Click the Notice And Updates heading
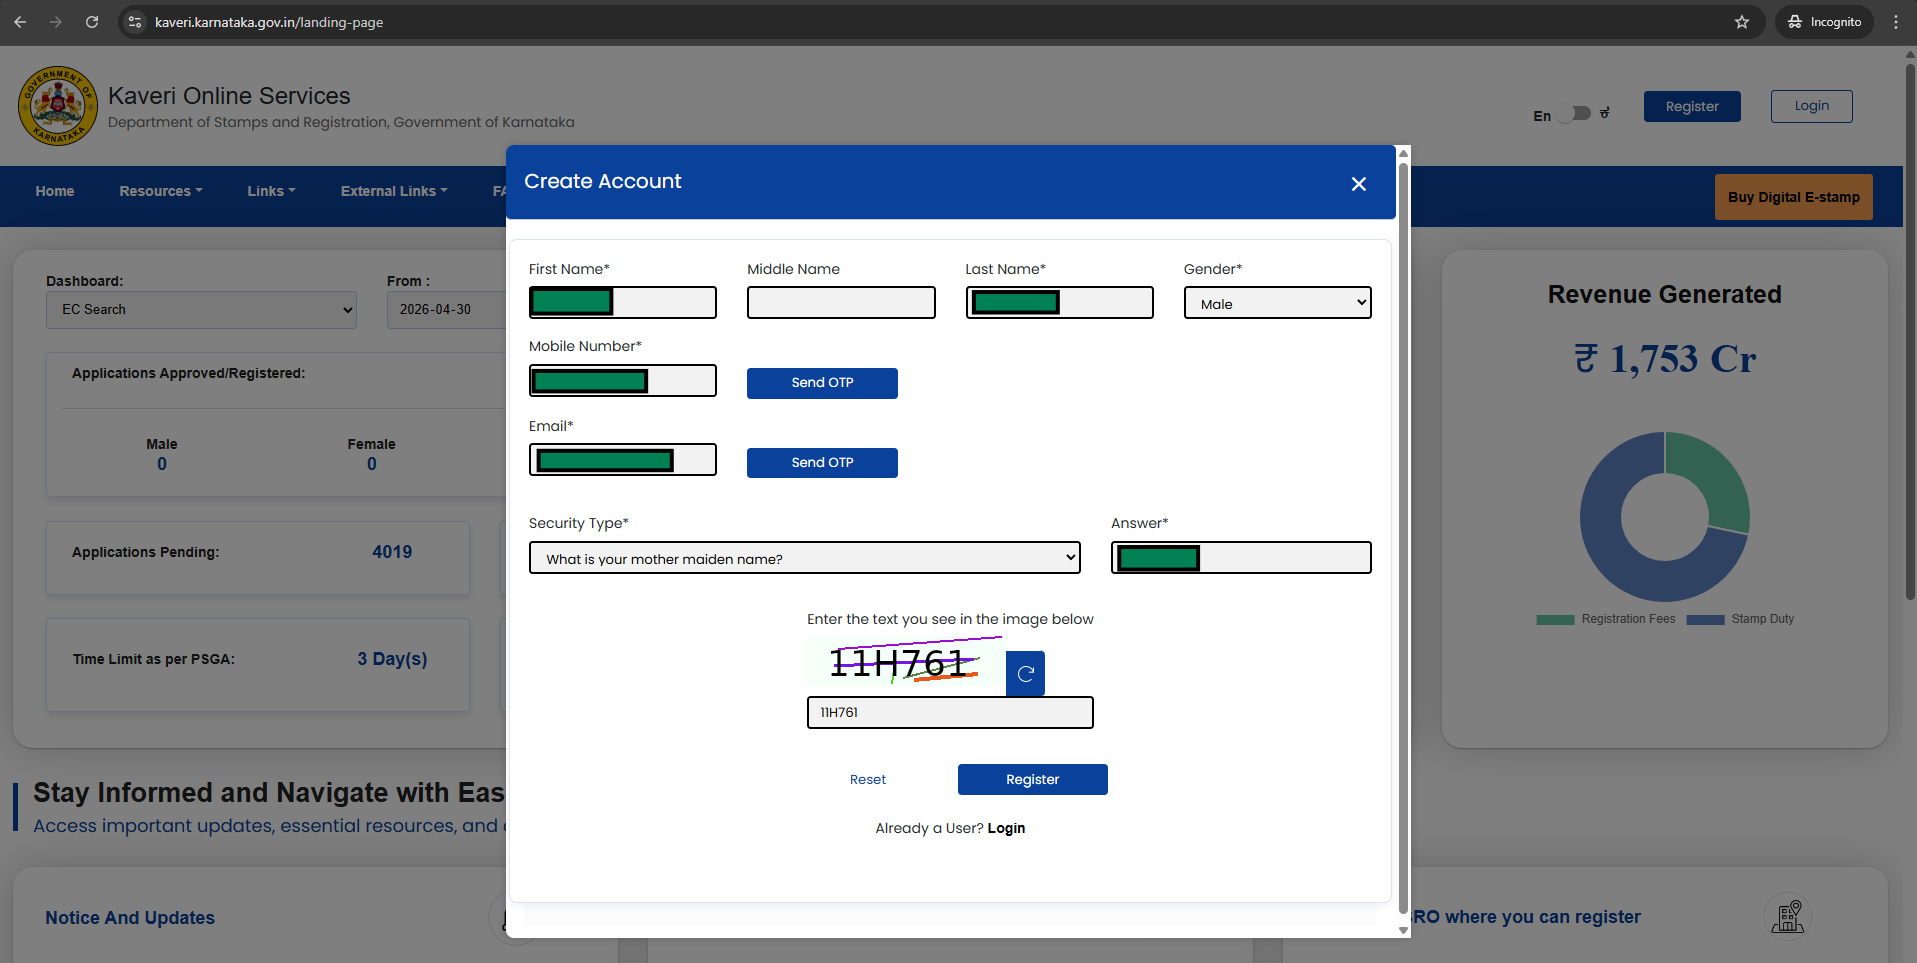 click(x=130, y=918)
